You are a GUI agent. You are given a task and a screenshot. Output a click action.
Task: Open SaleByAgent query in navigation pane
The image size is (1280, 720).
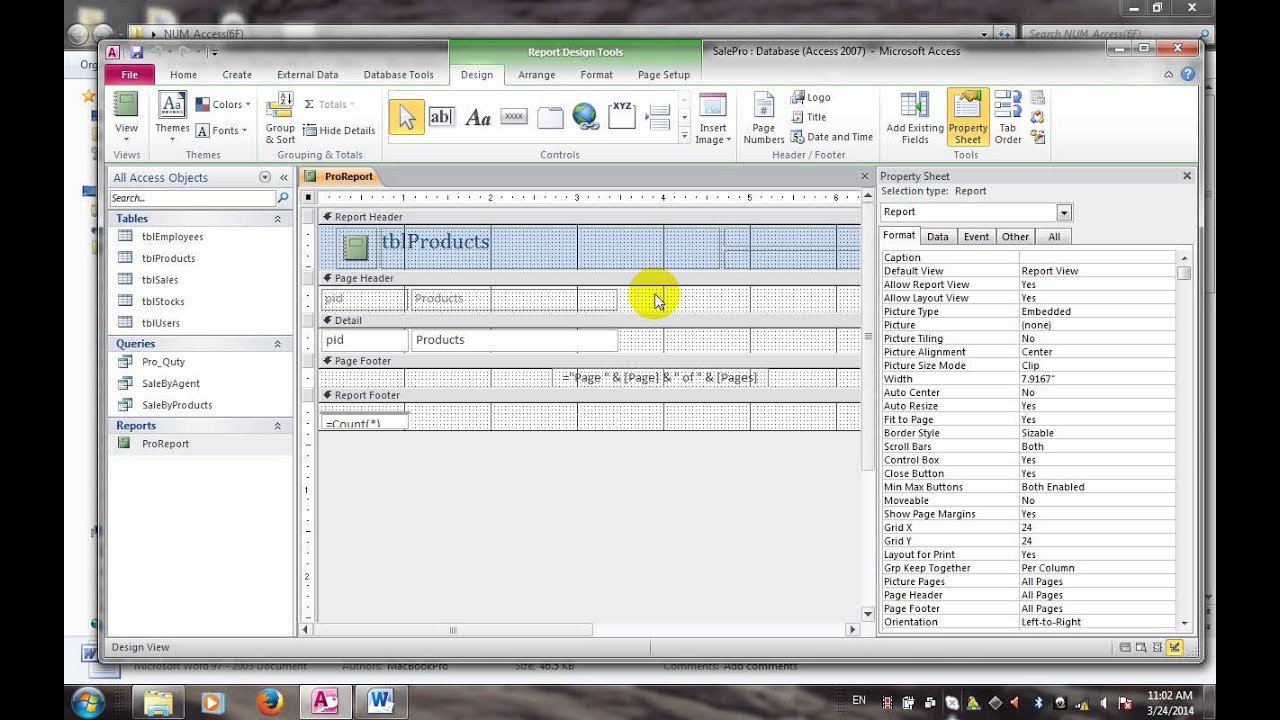click(171, 383)
